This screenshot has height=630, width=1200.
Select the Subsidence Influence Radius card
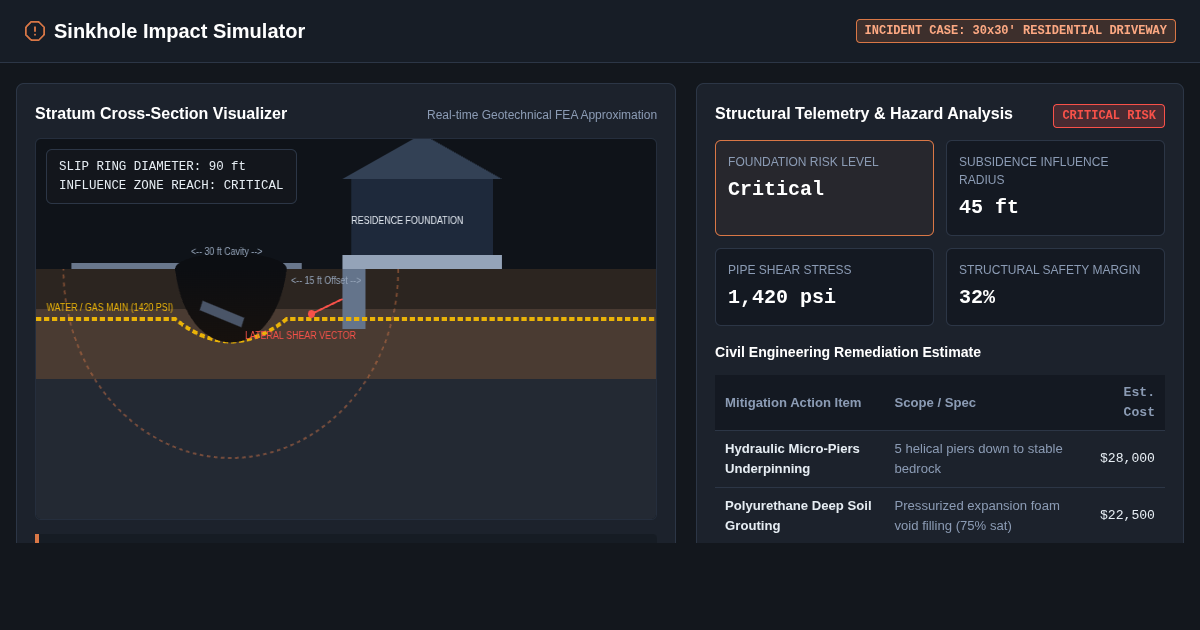[1055, 188]
